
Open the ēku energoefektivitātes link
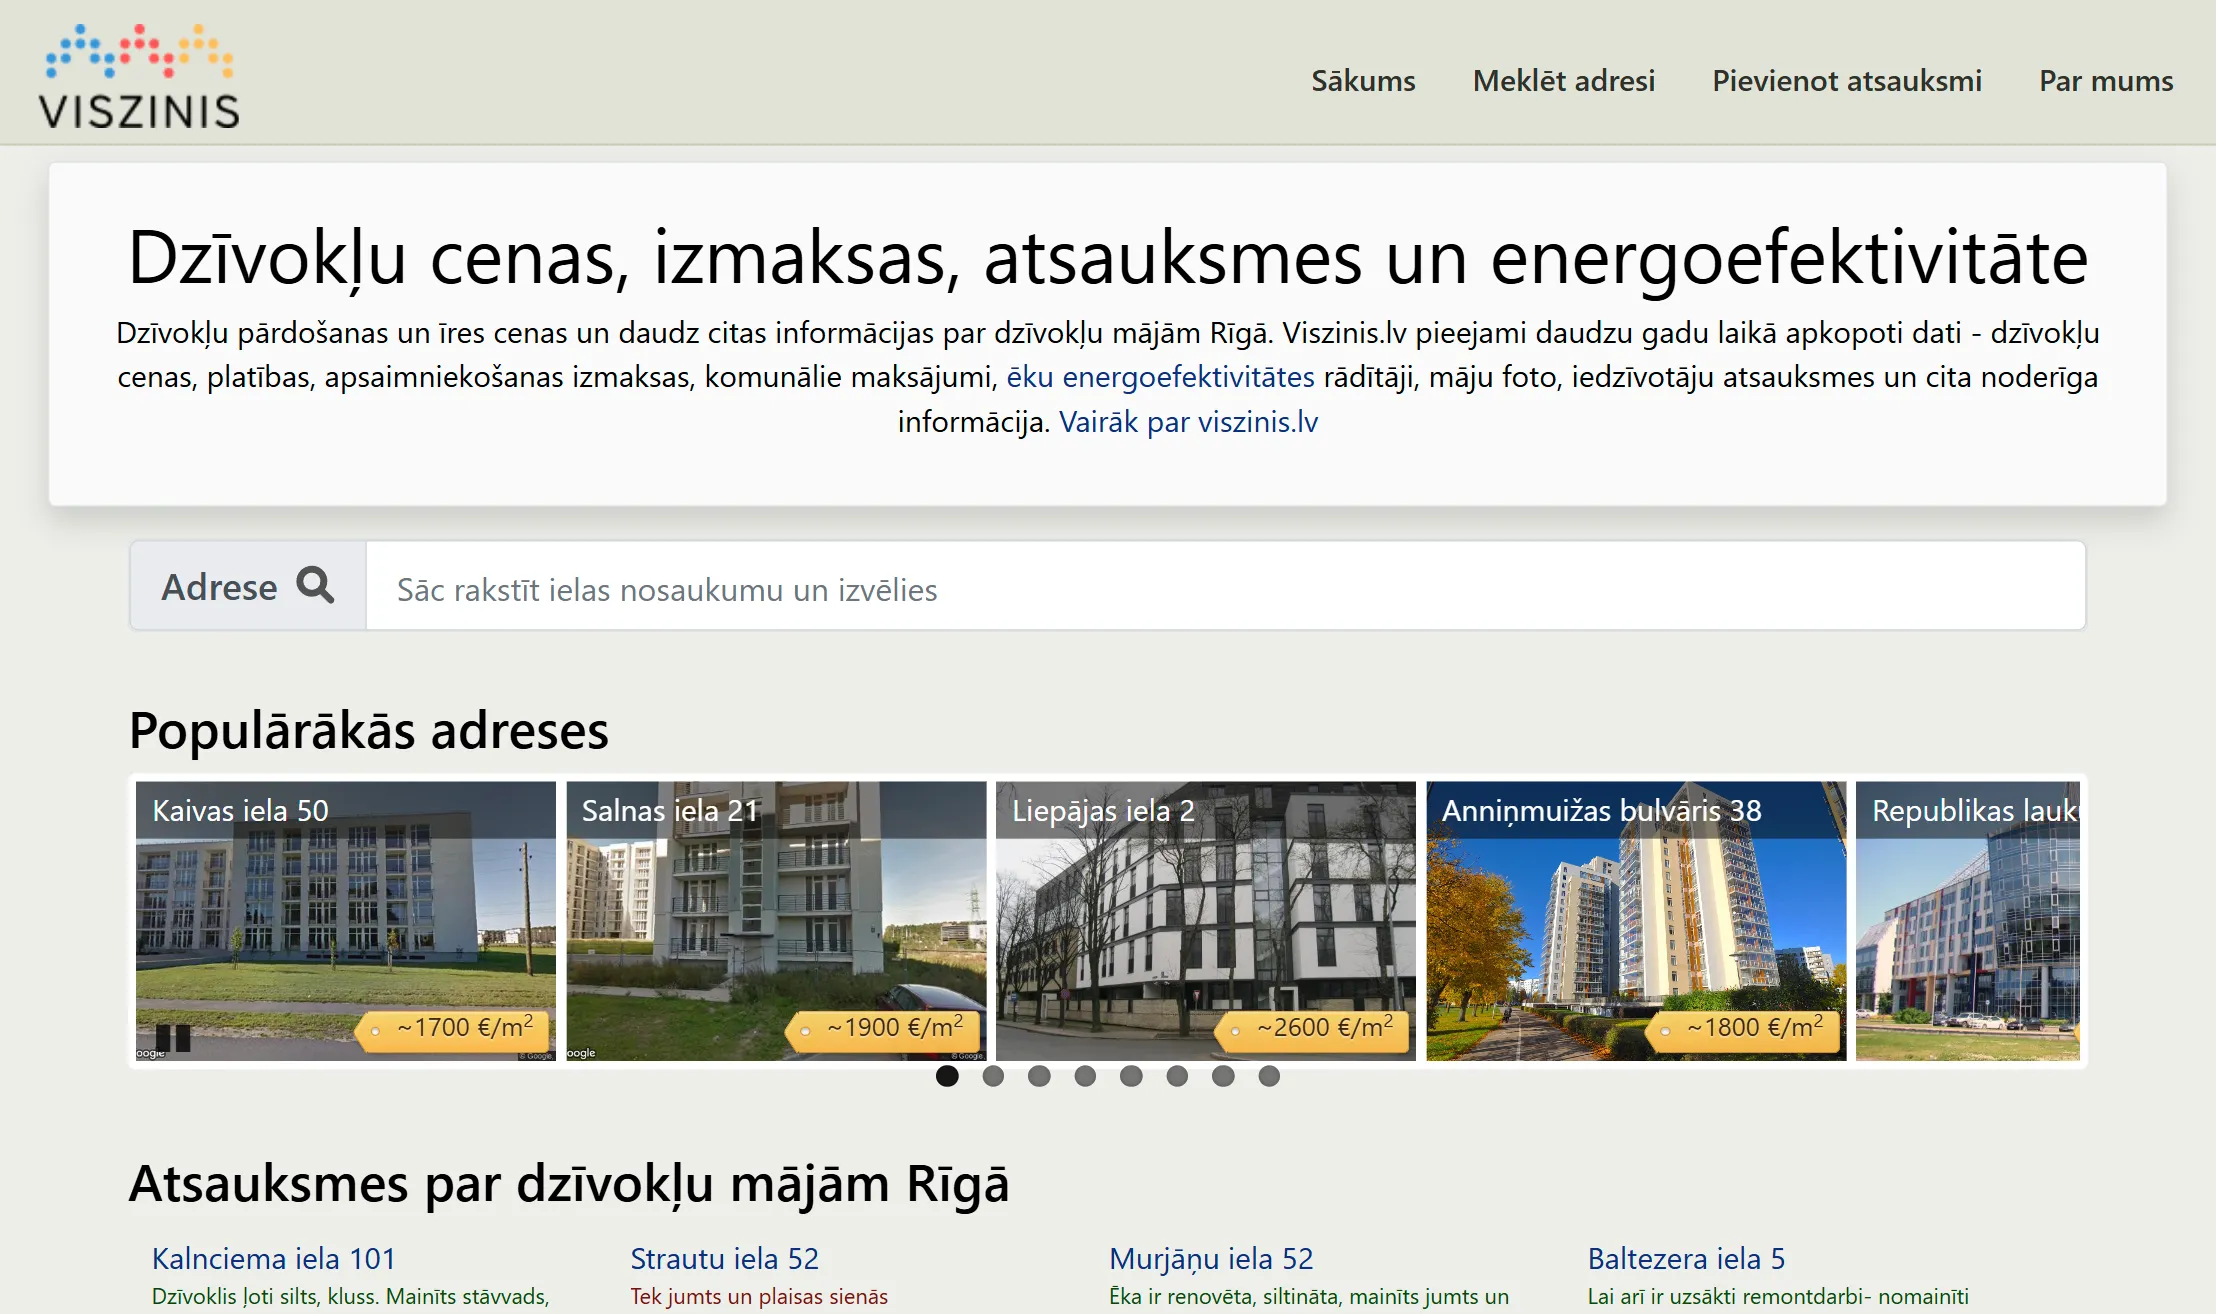click(1160, 377)
